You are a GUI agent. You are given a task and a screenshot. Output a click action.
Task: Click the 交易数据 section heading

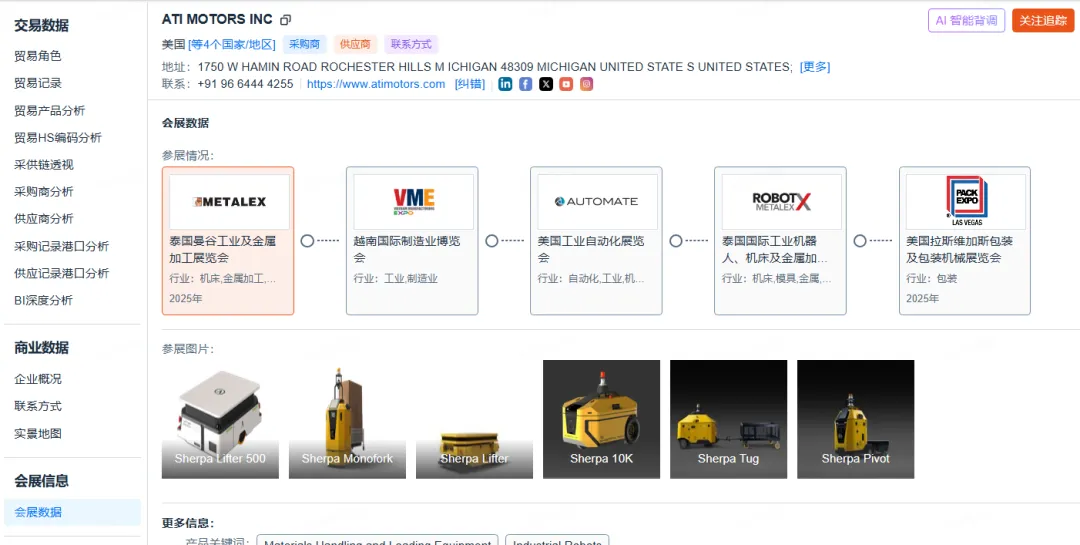pos(41,25)
